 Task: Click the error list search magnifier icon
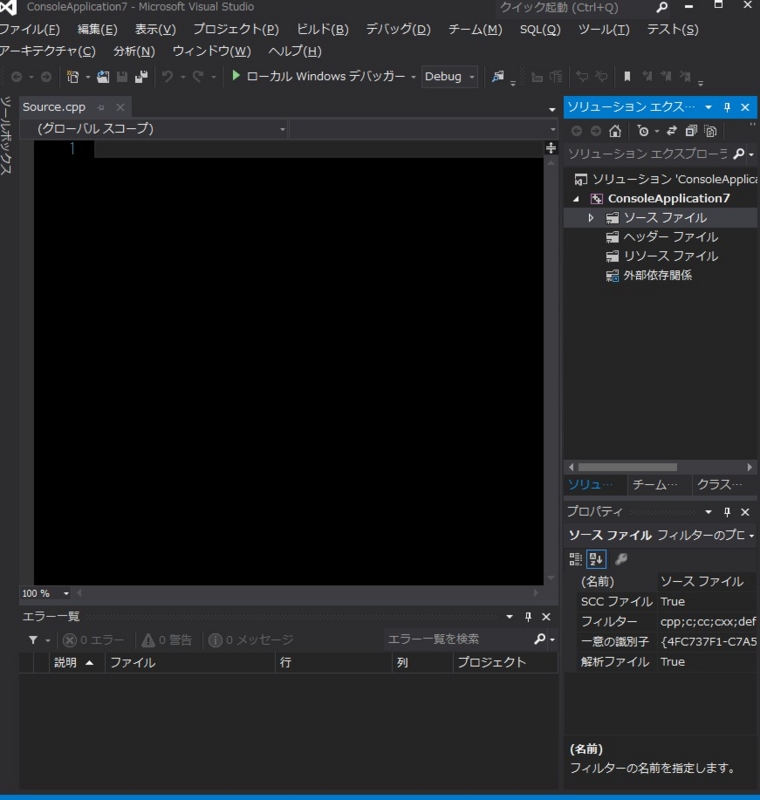[x=540, y=639]
